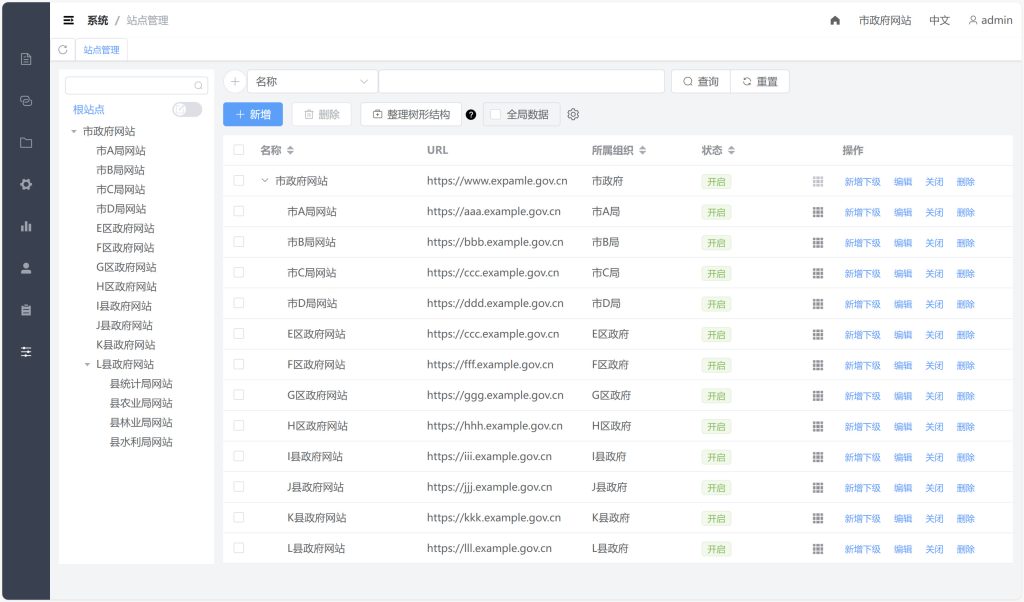The image size is (1024, 602).
Task: Click the 查询 search button
Action: tap(701, 82)
